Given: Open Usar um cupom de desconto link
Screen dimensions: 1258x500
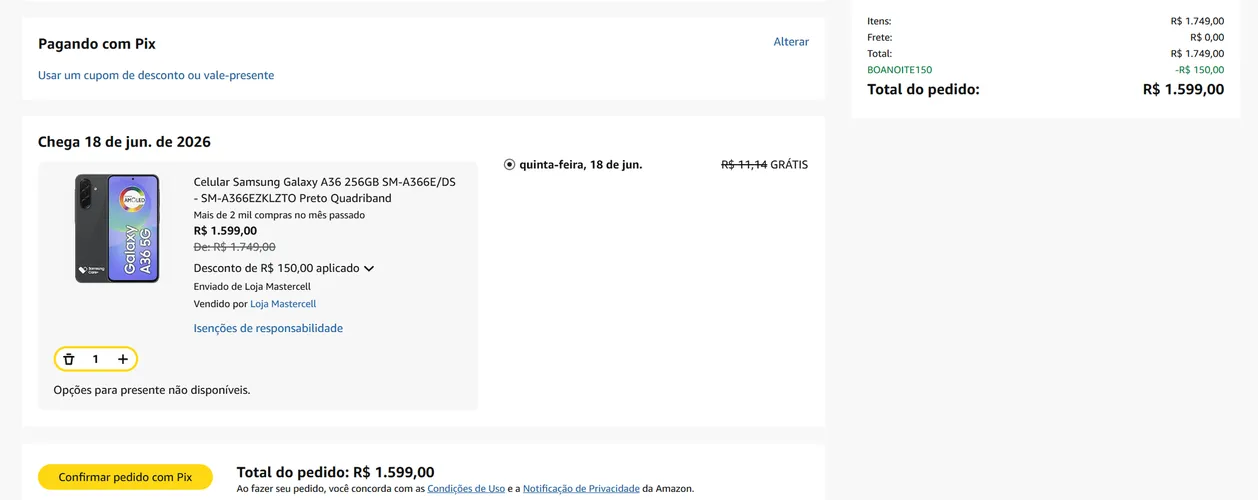Looking at the screenshot, I should point(156,75).
